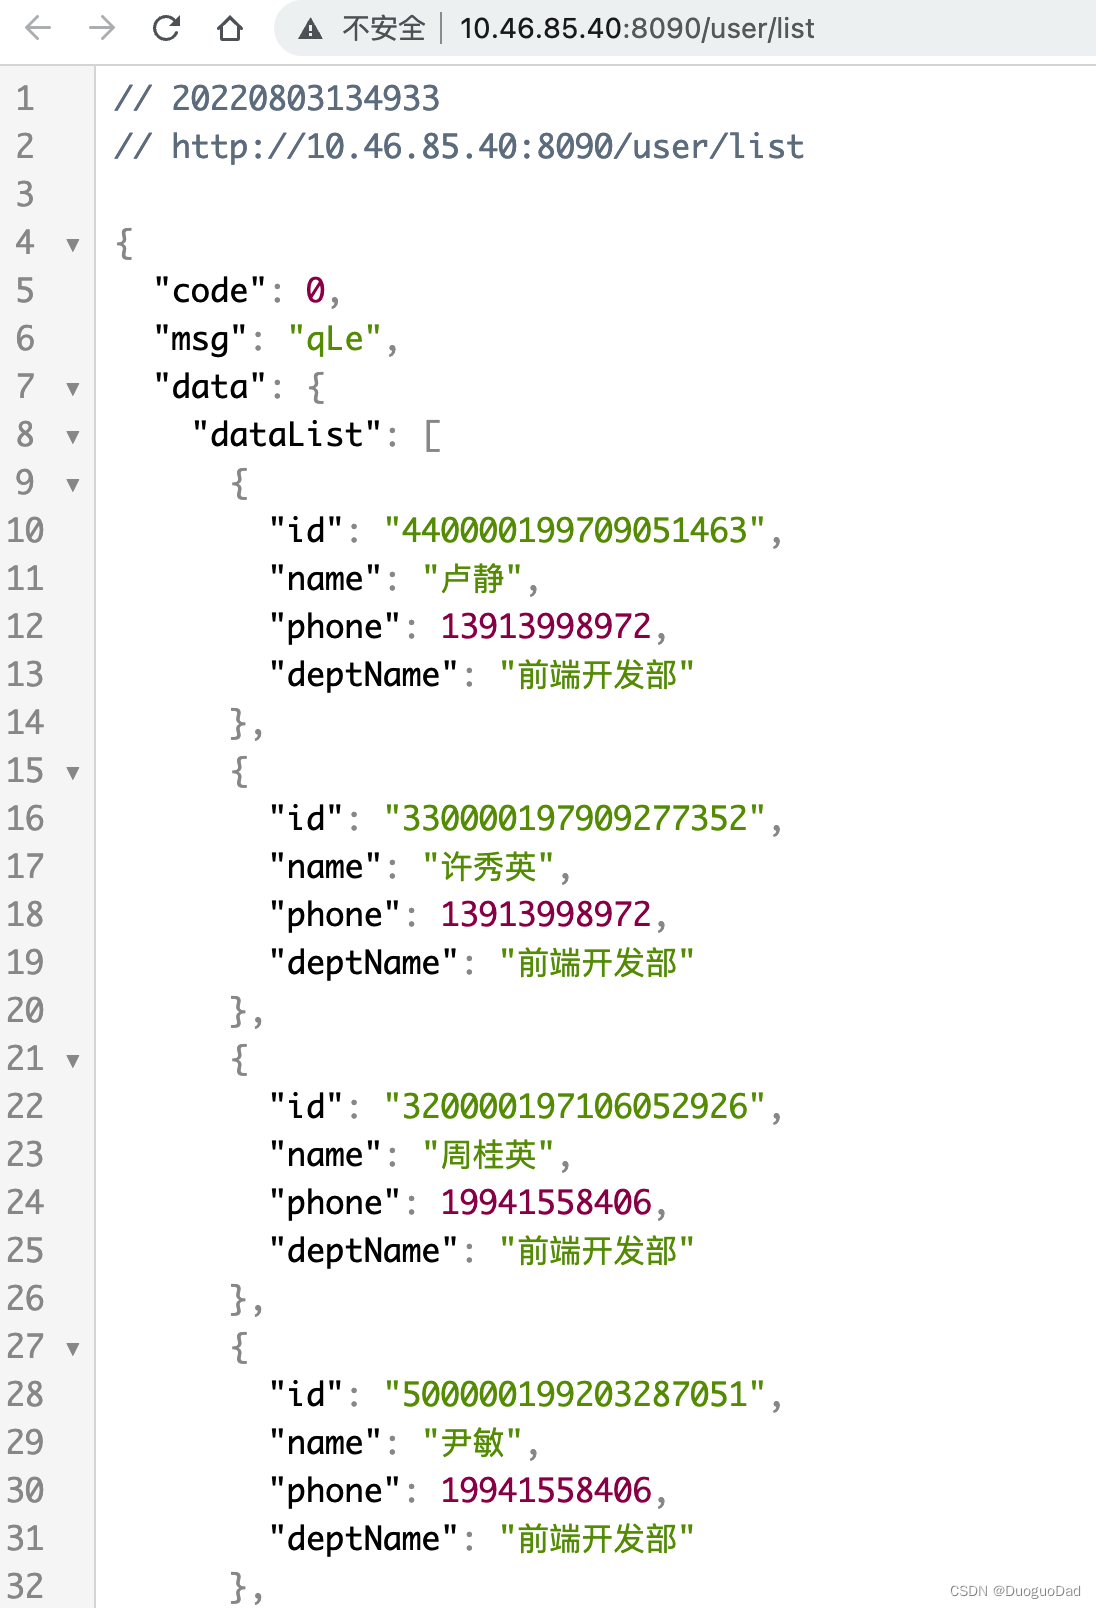Open the browser home page icon
This screenshot has height=1608, width=1096.
point(230,29)
